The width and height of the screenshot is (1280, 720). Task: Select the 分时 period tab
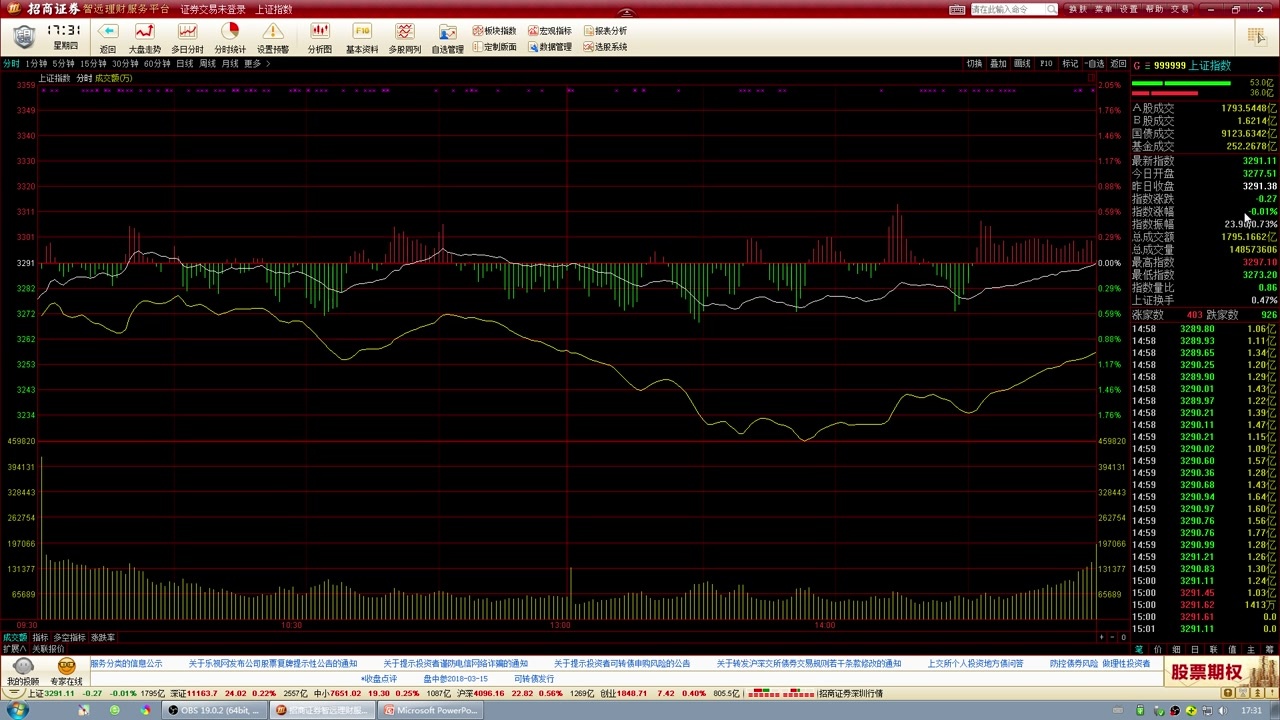click(11, 64)
